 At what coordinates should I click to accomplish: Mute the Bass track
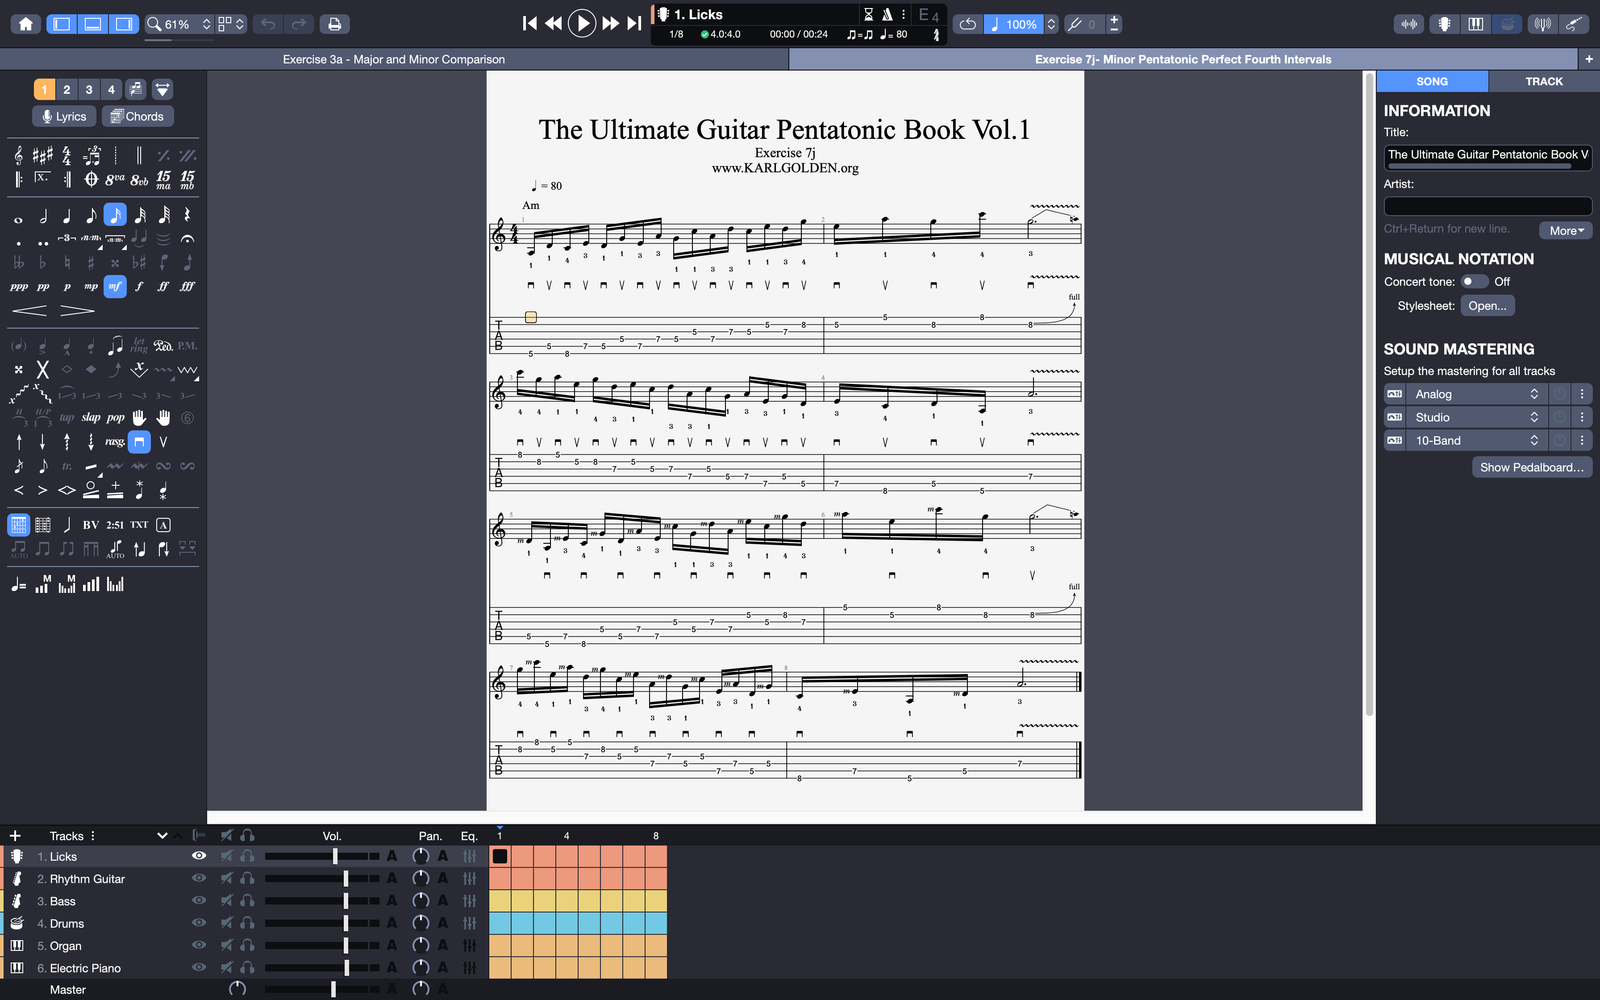click(227, 901)
